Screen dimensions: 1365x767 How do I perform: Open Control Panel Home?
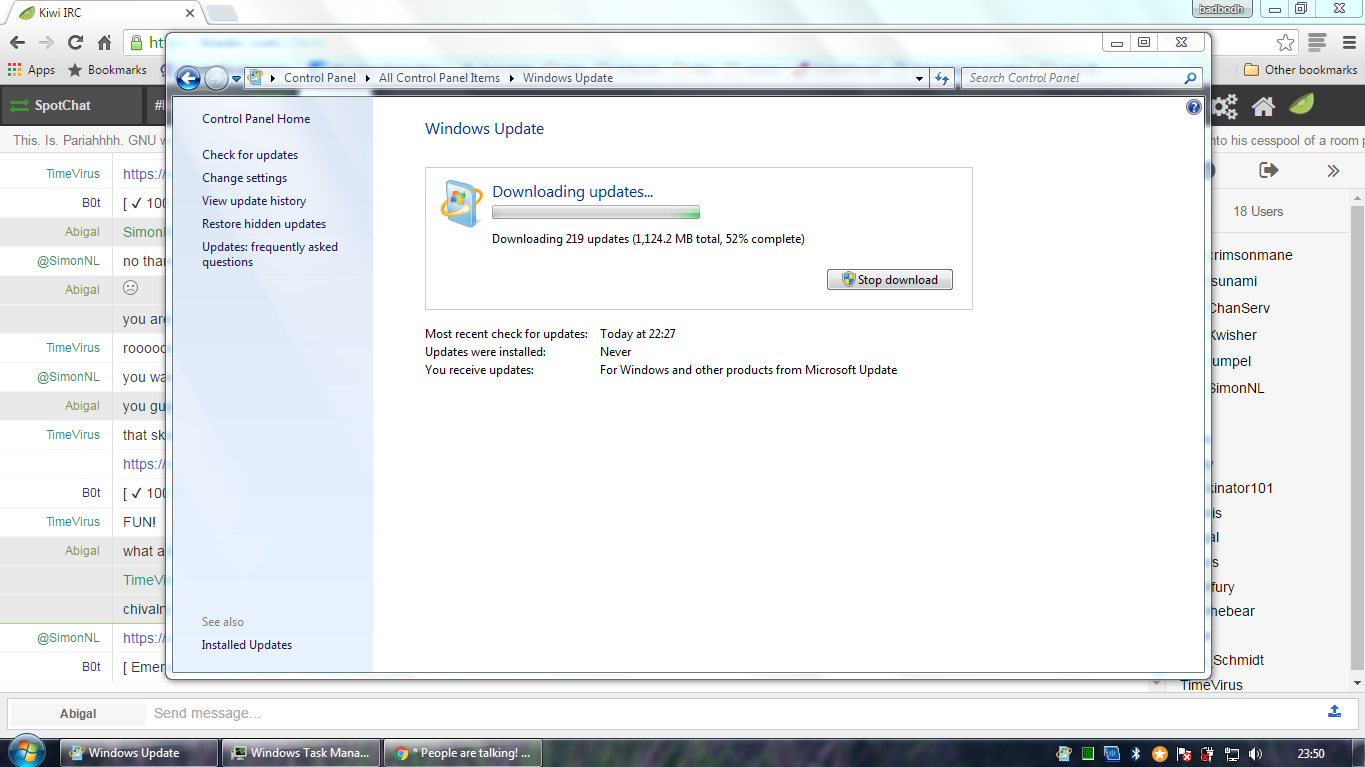pyautogui.click(x=256, y=119)
